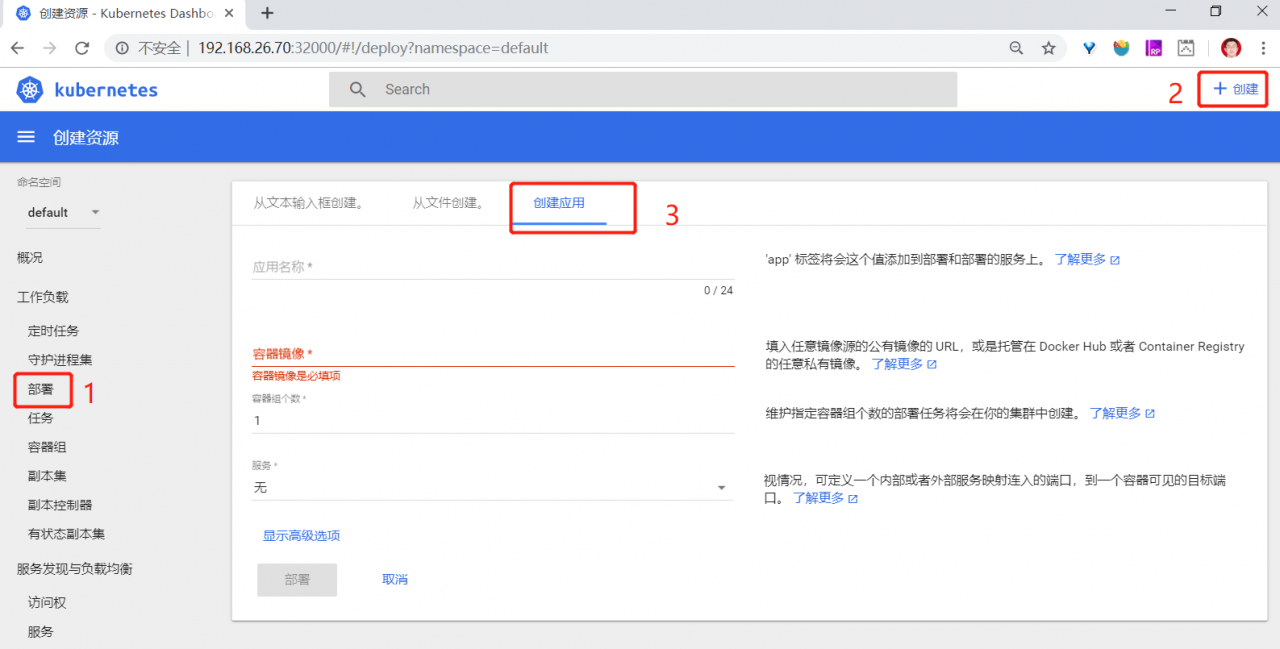Select 守护进程集 in the sidebar

(x=60, y=360)
